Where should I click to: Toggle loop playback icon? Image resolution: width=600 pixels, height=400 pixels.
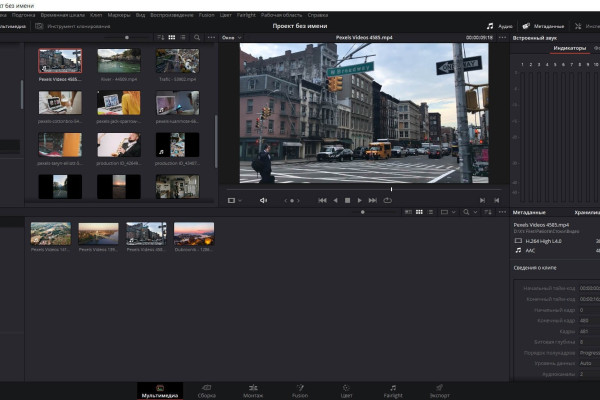pos(387,200)
